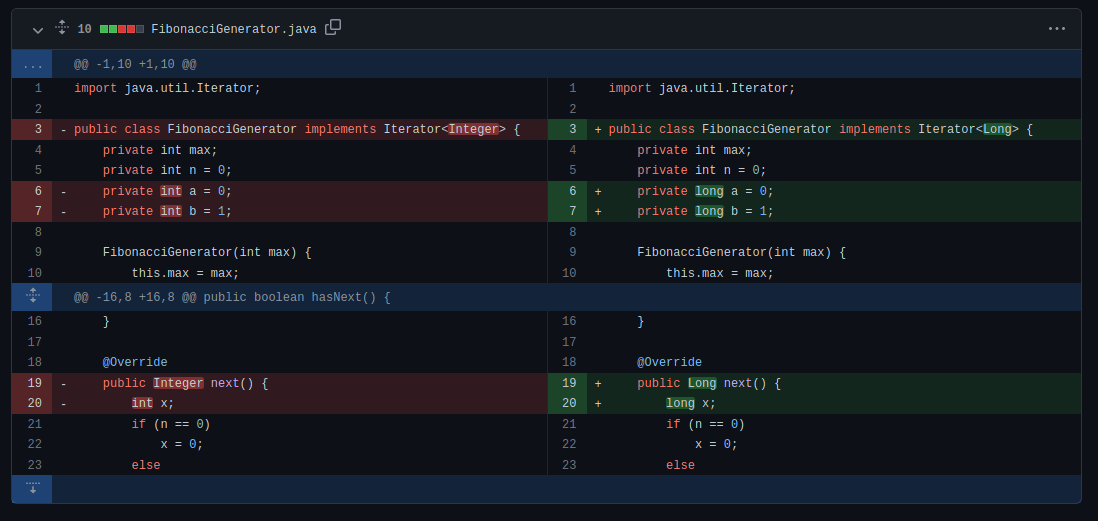Click removed int on left line 7
1098x521 pixels.
pos(171,211)
